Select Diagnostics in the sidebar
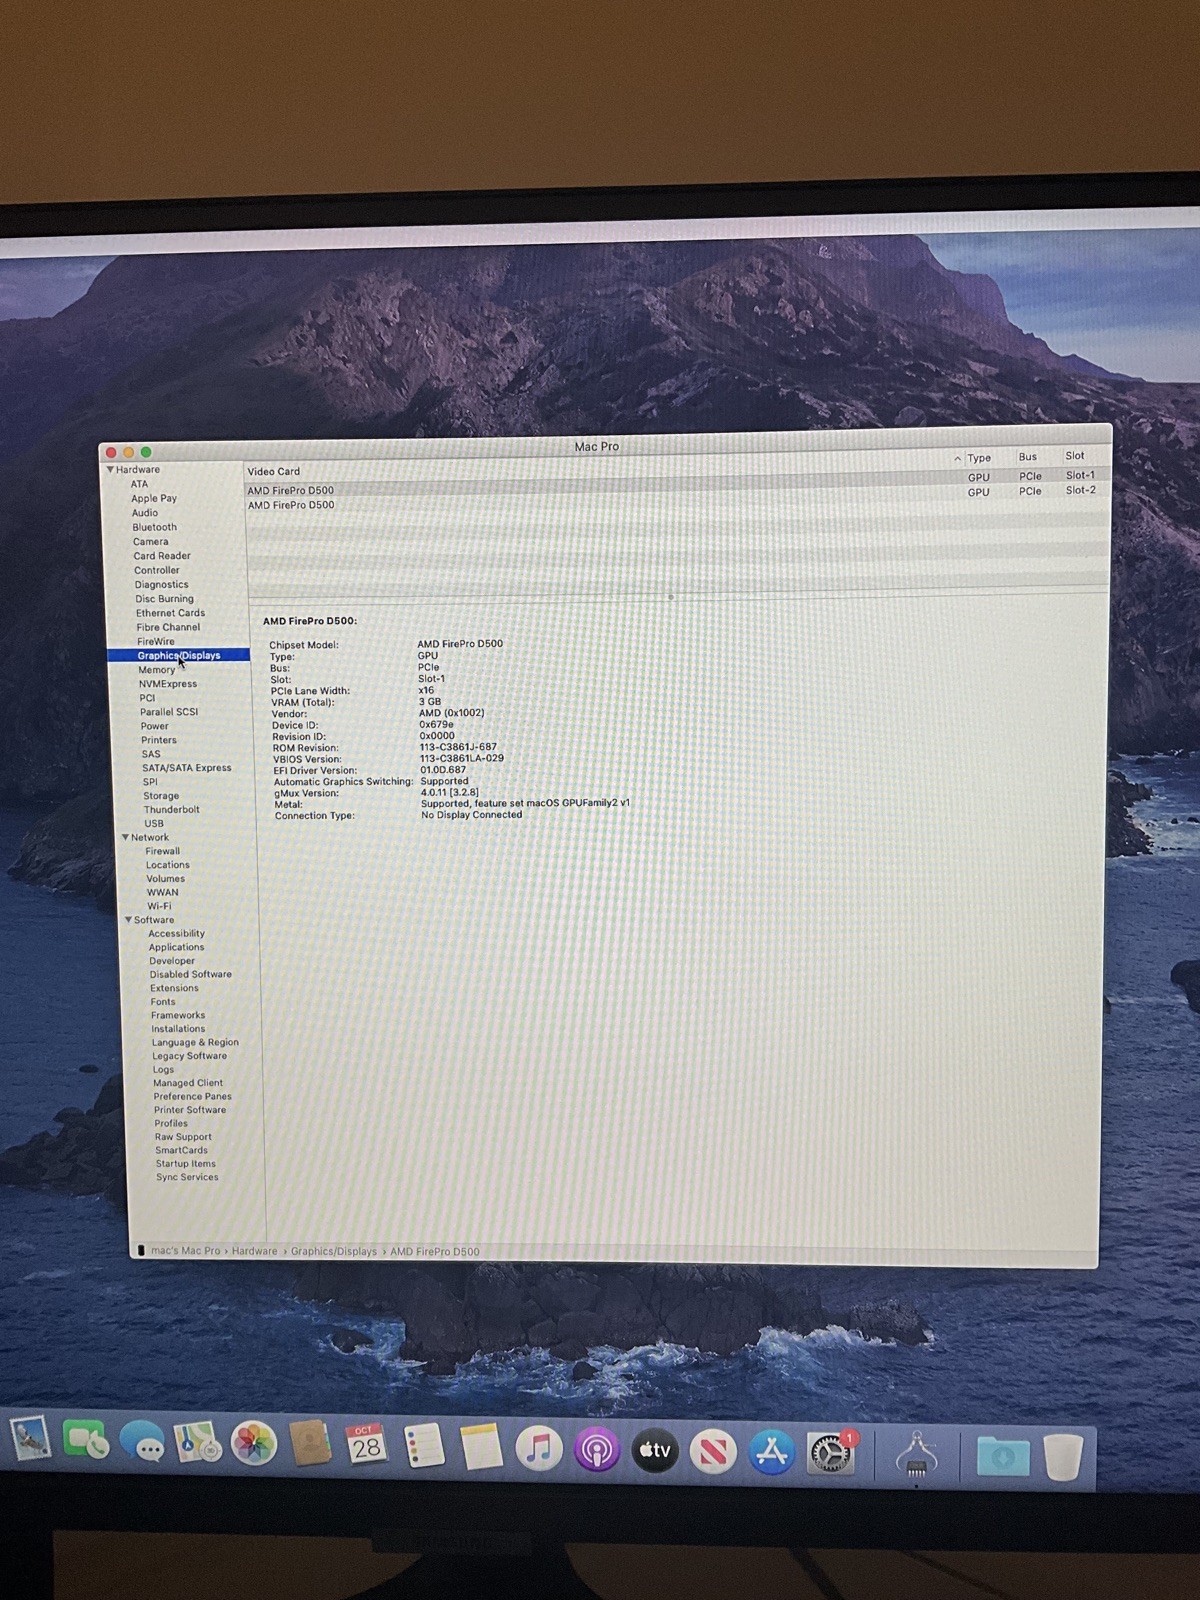 [x=162, y=585]
